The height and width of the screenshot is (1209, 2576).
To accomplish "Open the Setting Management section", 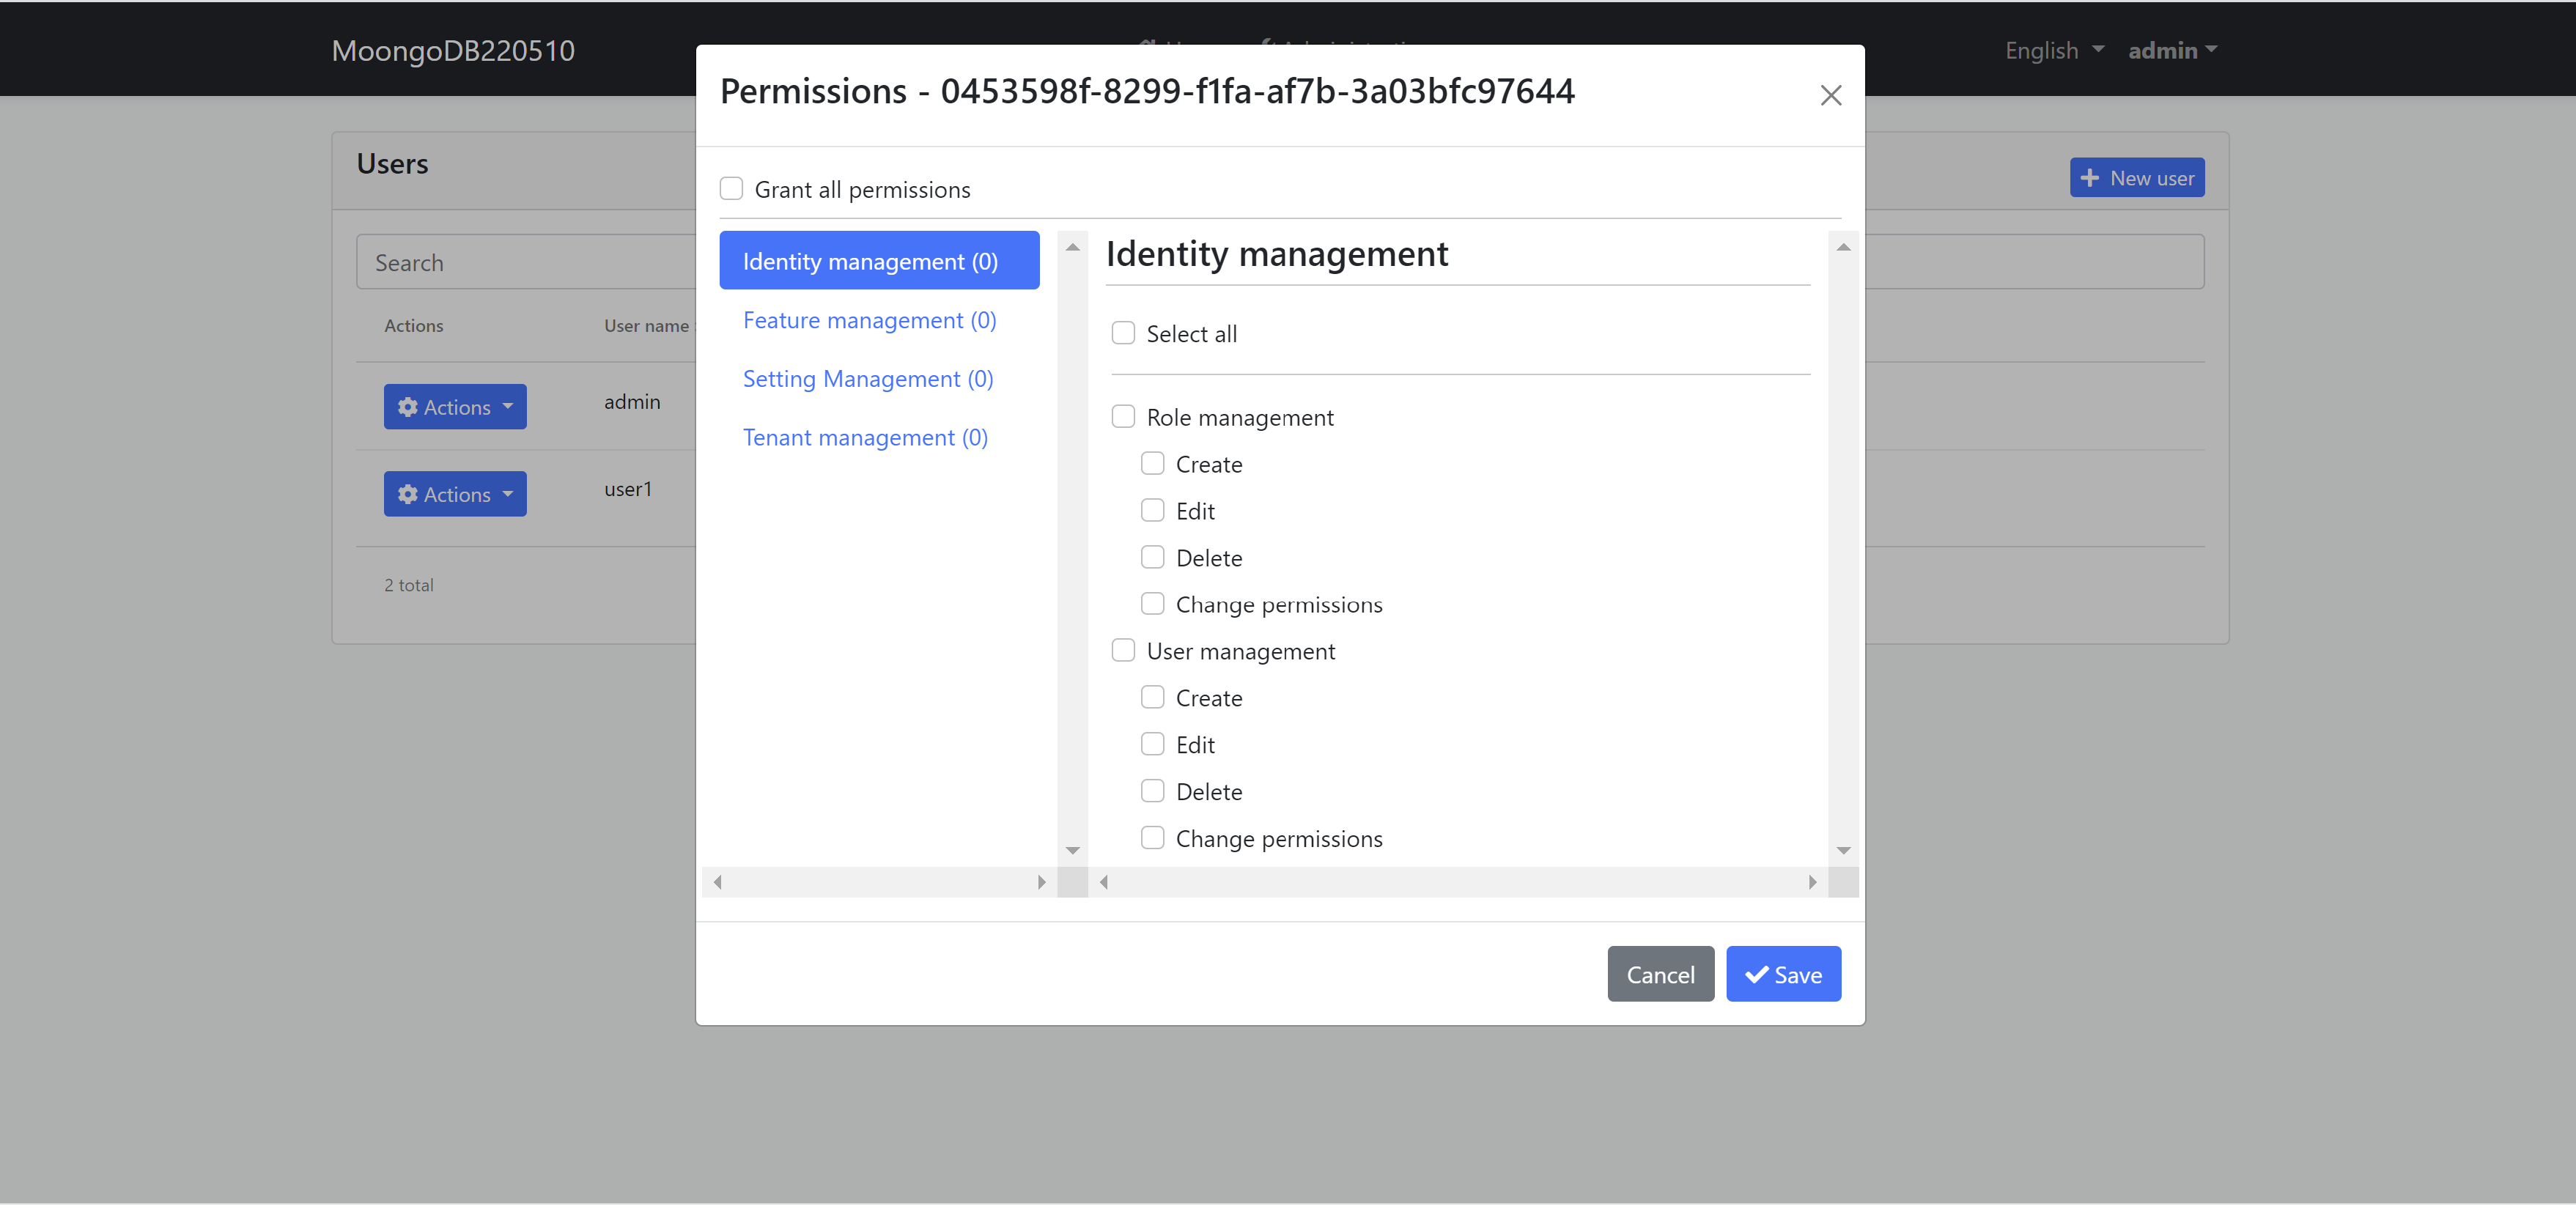I will pos(867,378).
